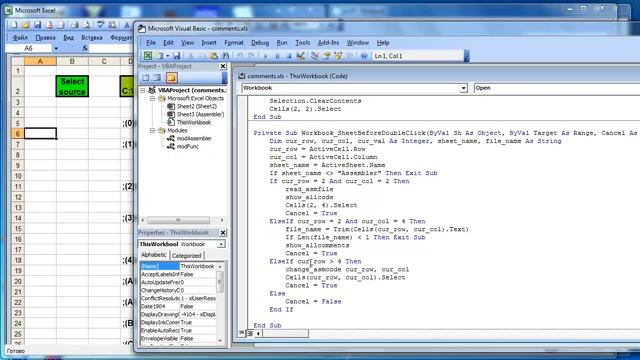Open the Workbook object dropdown in code window
Screen dimensions: 640x360
point(463,88)
